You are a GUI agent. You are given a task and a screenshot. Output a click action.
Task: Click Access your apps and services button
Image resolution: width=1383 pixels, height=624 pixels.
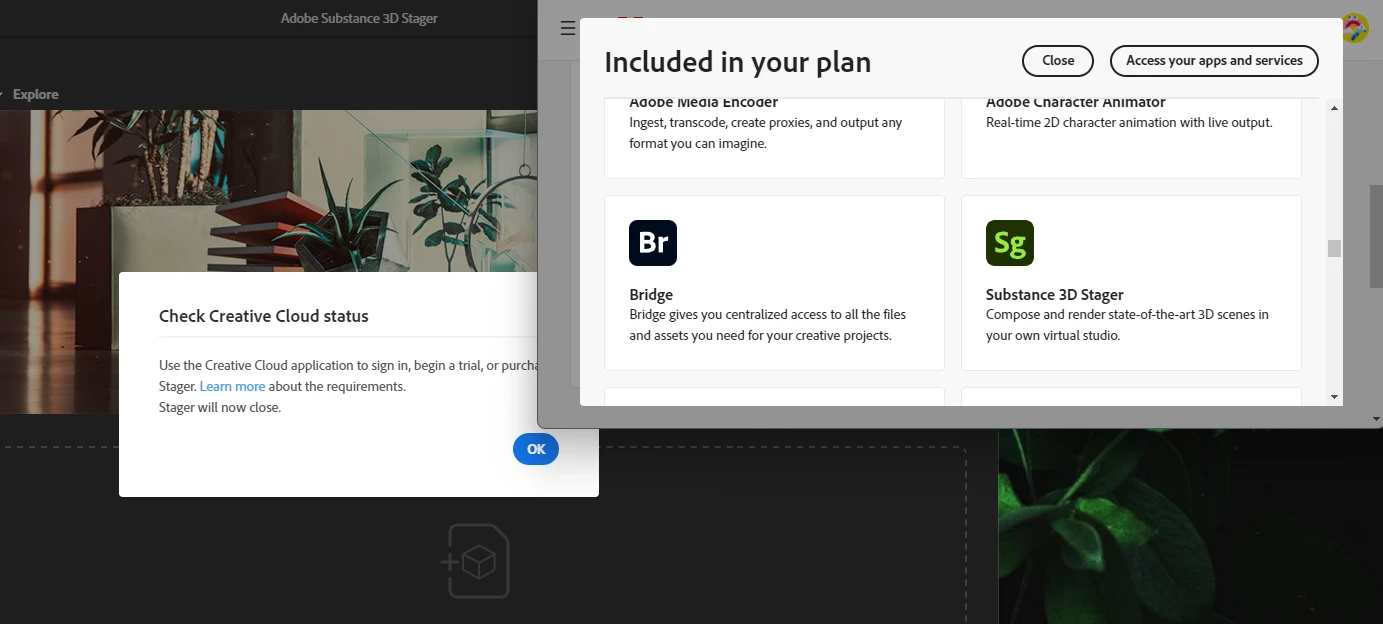coord(1214,61)
